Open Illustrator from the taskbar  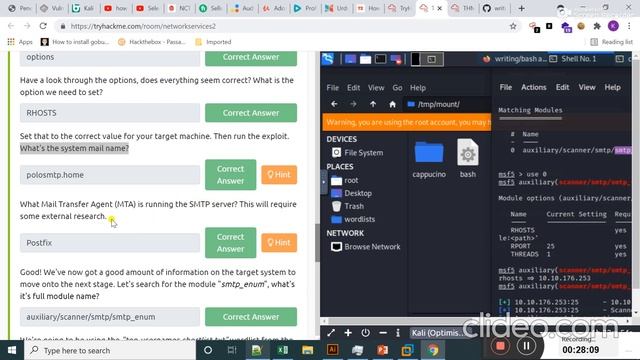(x=332, y=350)
